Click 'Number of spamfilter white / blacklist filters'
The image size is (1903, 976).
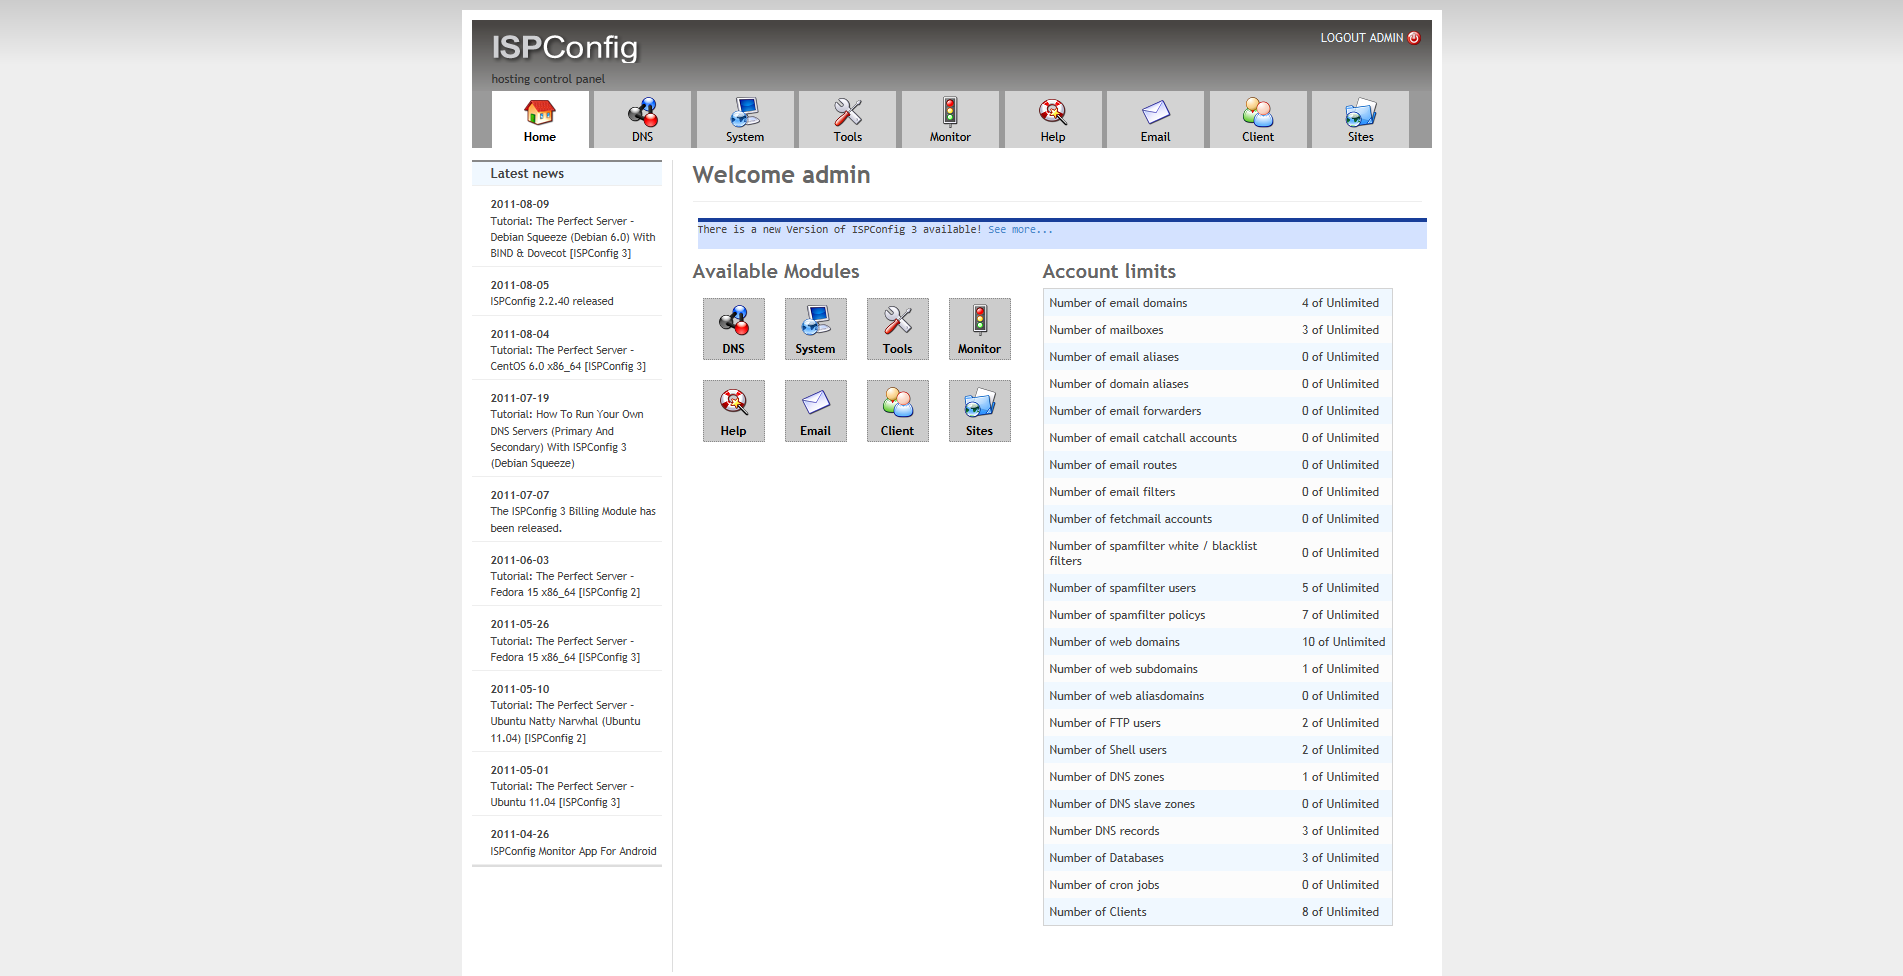(1153, 553)
